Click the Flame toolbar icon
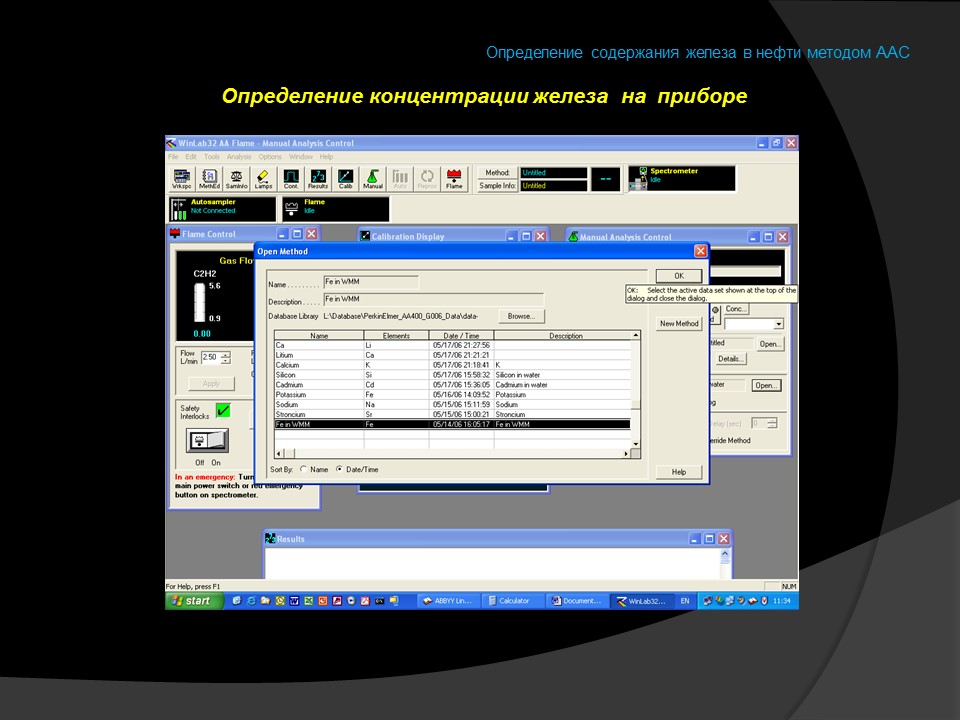This screenshot has height=720, width=960. coord(454,179)
